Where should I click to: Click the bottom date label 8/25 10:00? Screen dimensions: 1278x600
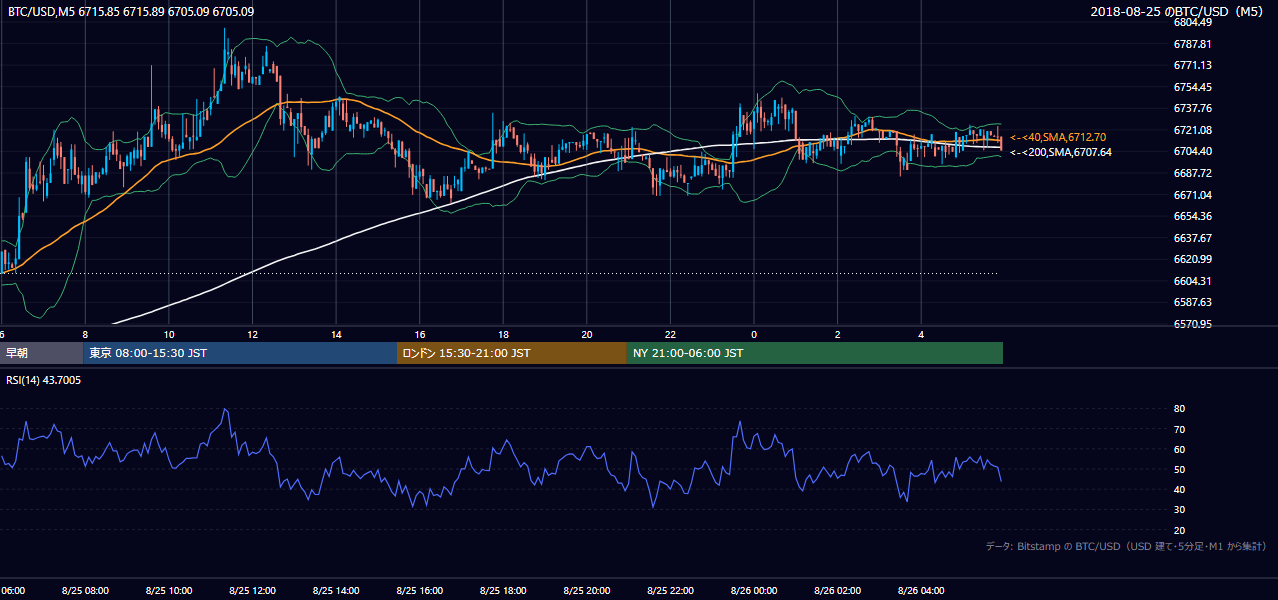(x=169, y=591)
